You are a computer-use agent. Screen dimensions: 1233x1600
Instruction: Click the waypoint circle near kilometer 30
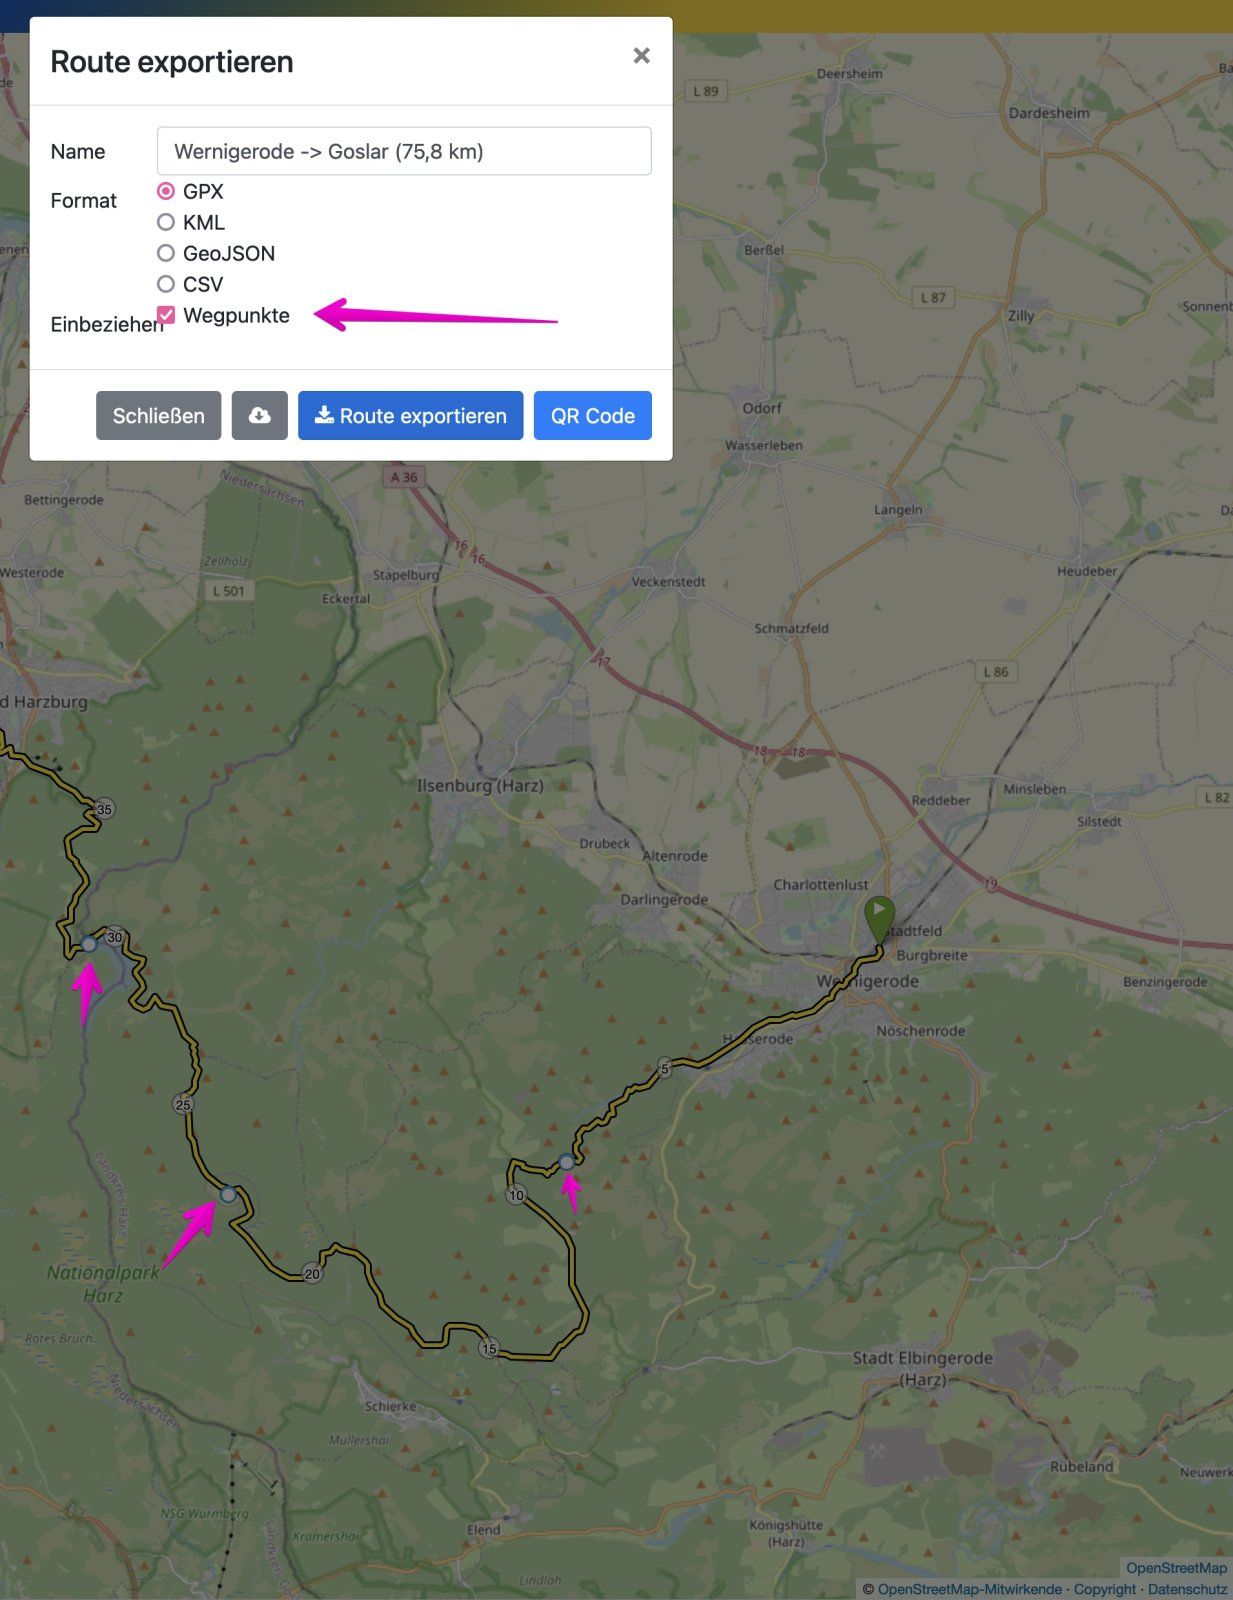[x=89, y=944]
